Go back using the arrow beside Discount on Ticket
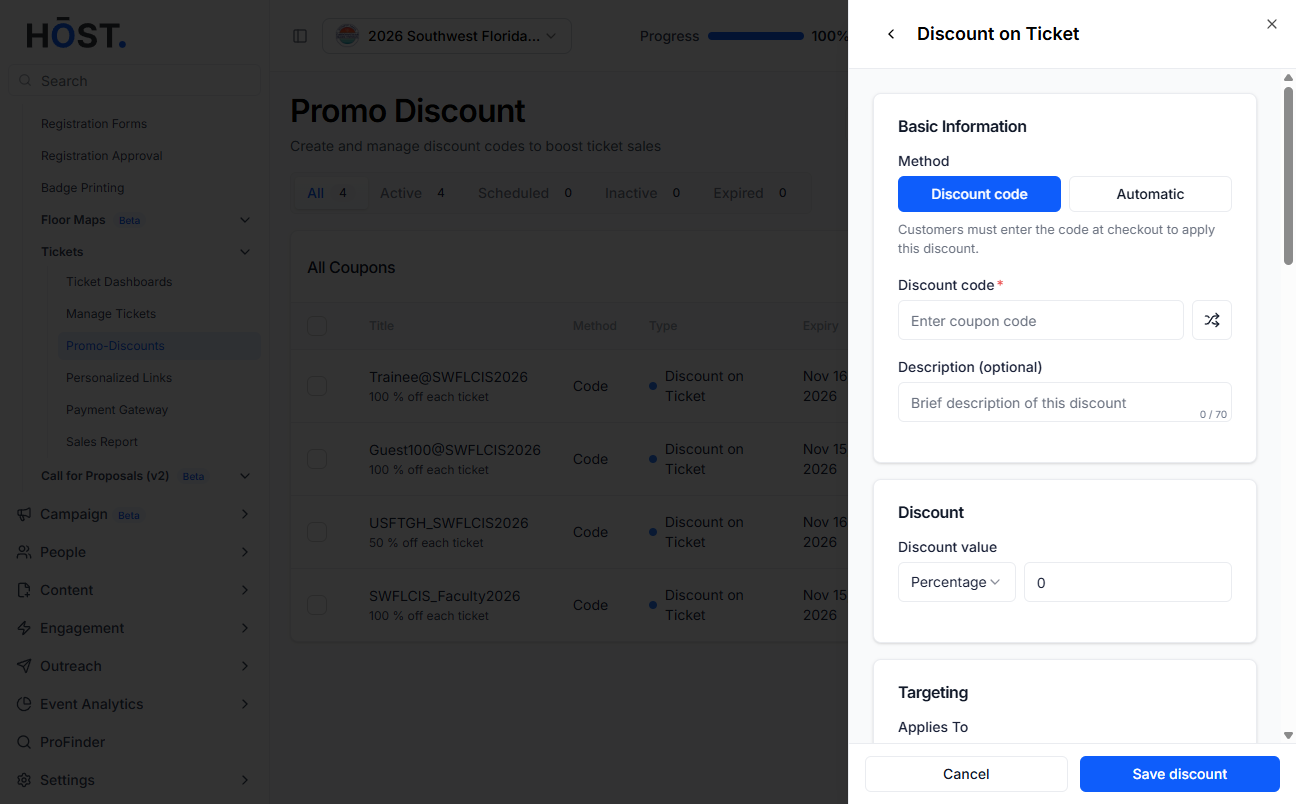This screenshot has width=1296, height=804. point(891,34)
